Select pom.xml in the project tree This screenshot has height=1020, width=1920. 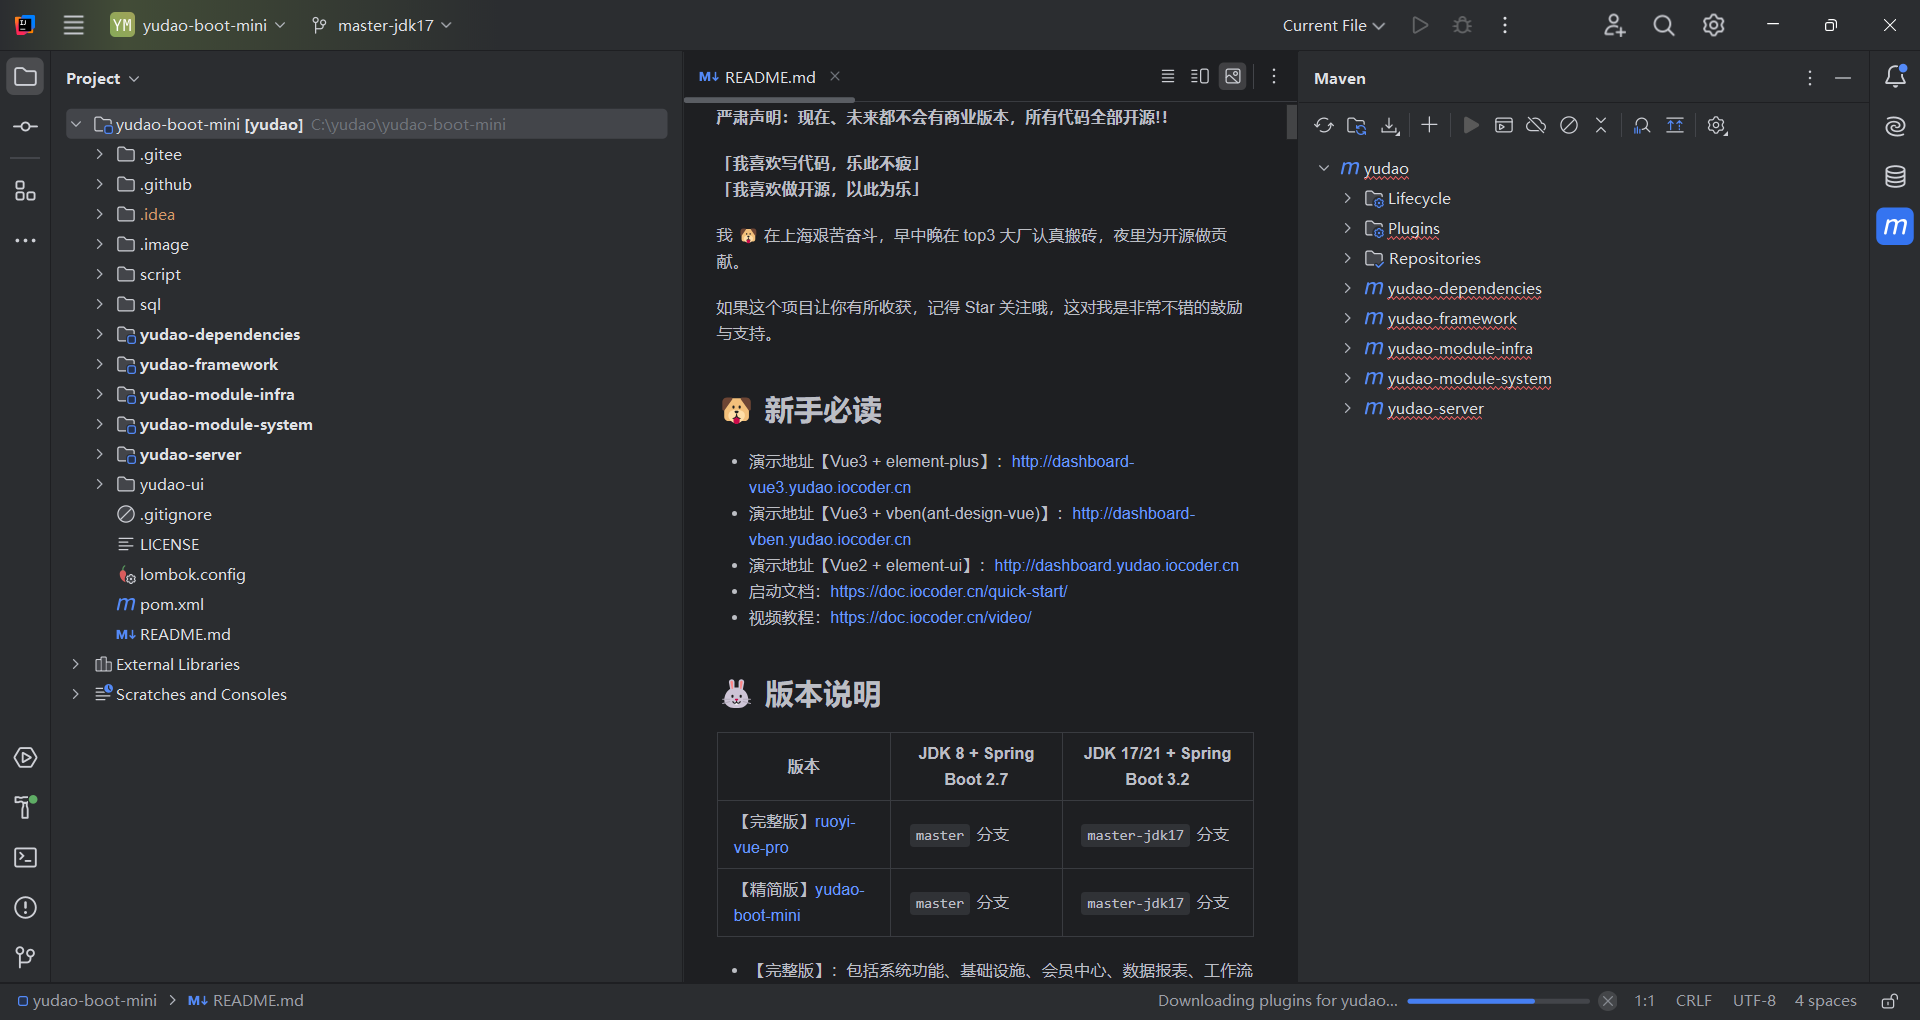(x=172, y=605)
